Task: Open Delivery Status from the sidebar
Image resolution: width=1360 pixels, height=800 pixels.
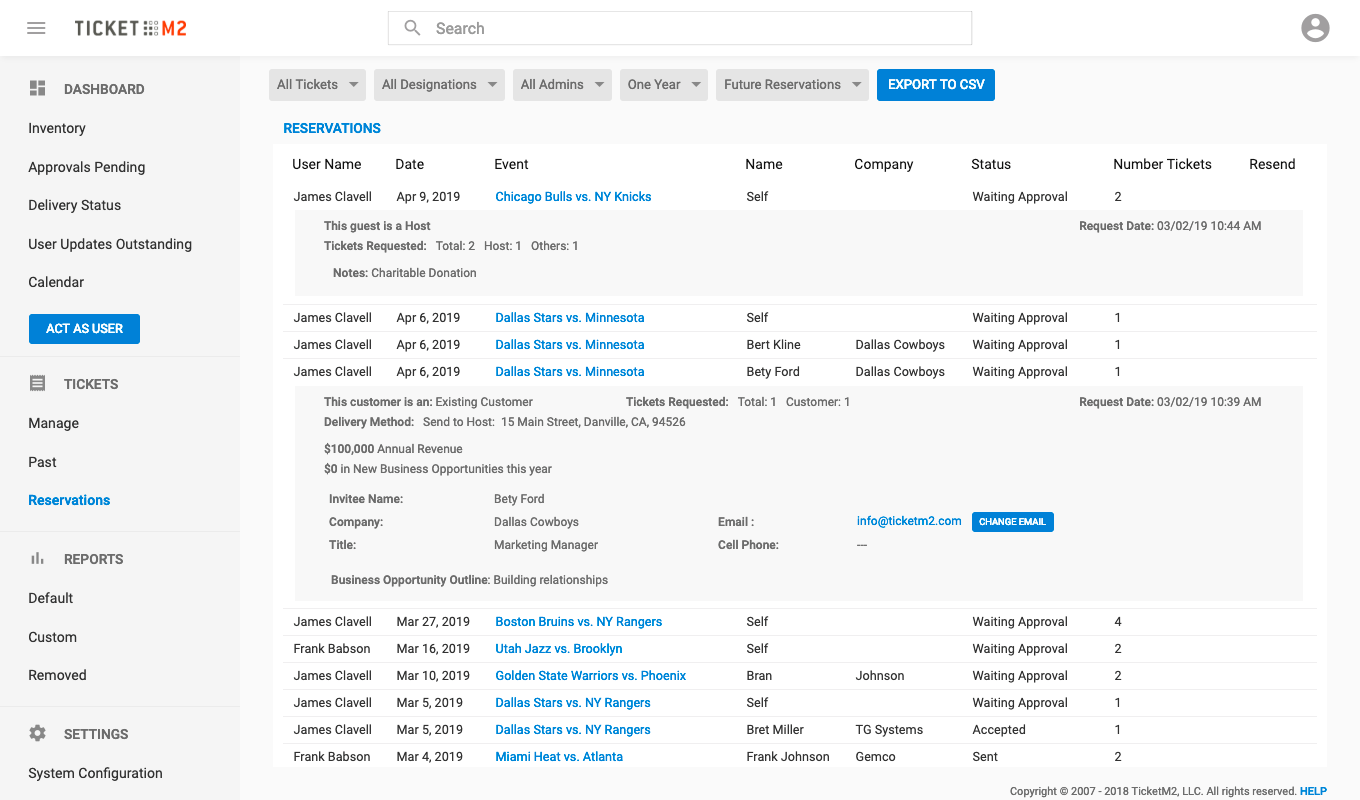Action: [75, 205]
